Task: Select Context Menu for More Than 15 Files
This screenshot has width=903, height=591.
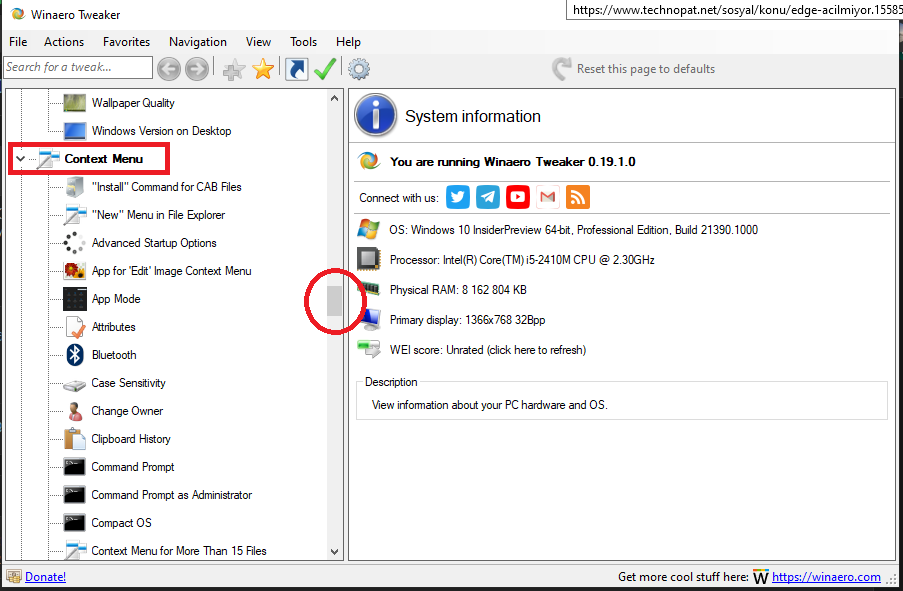Action: (x=179, y=551)
